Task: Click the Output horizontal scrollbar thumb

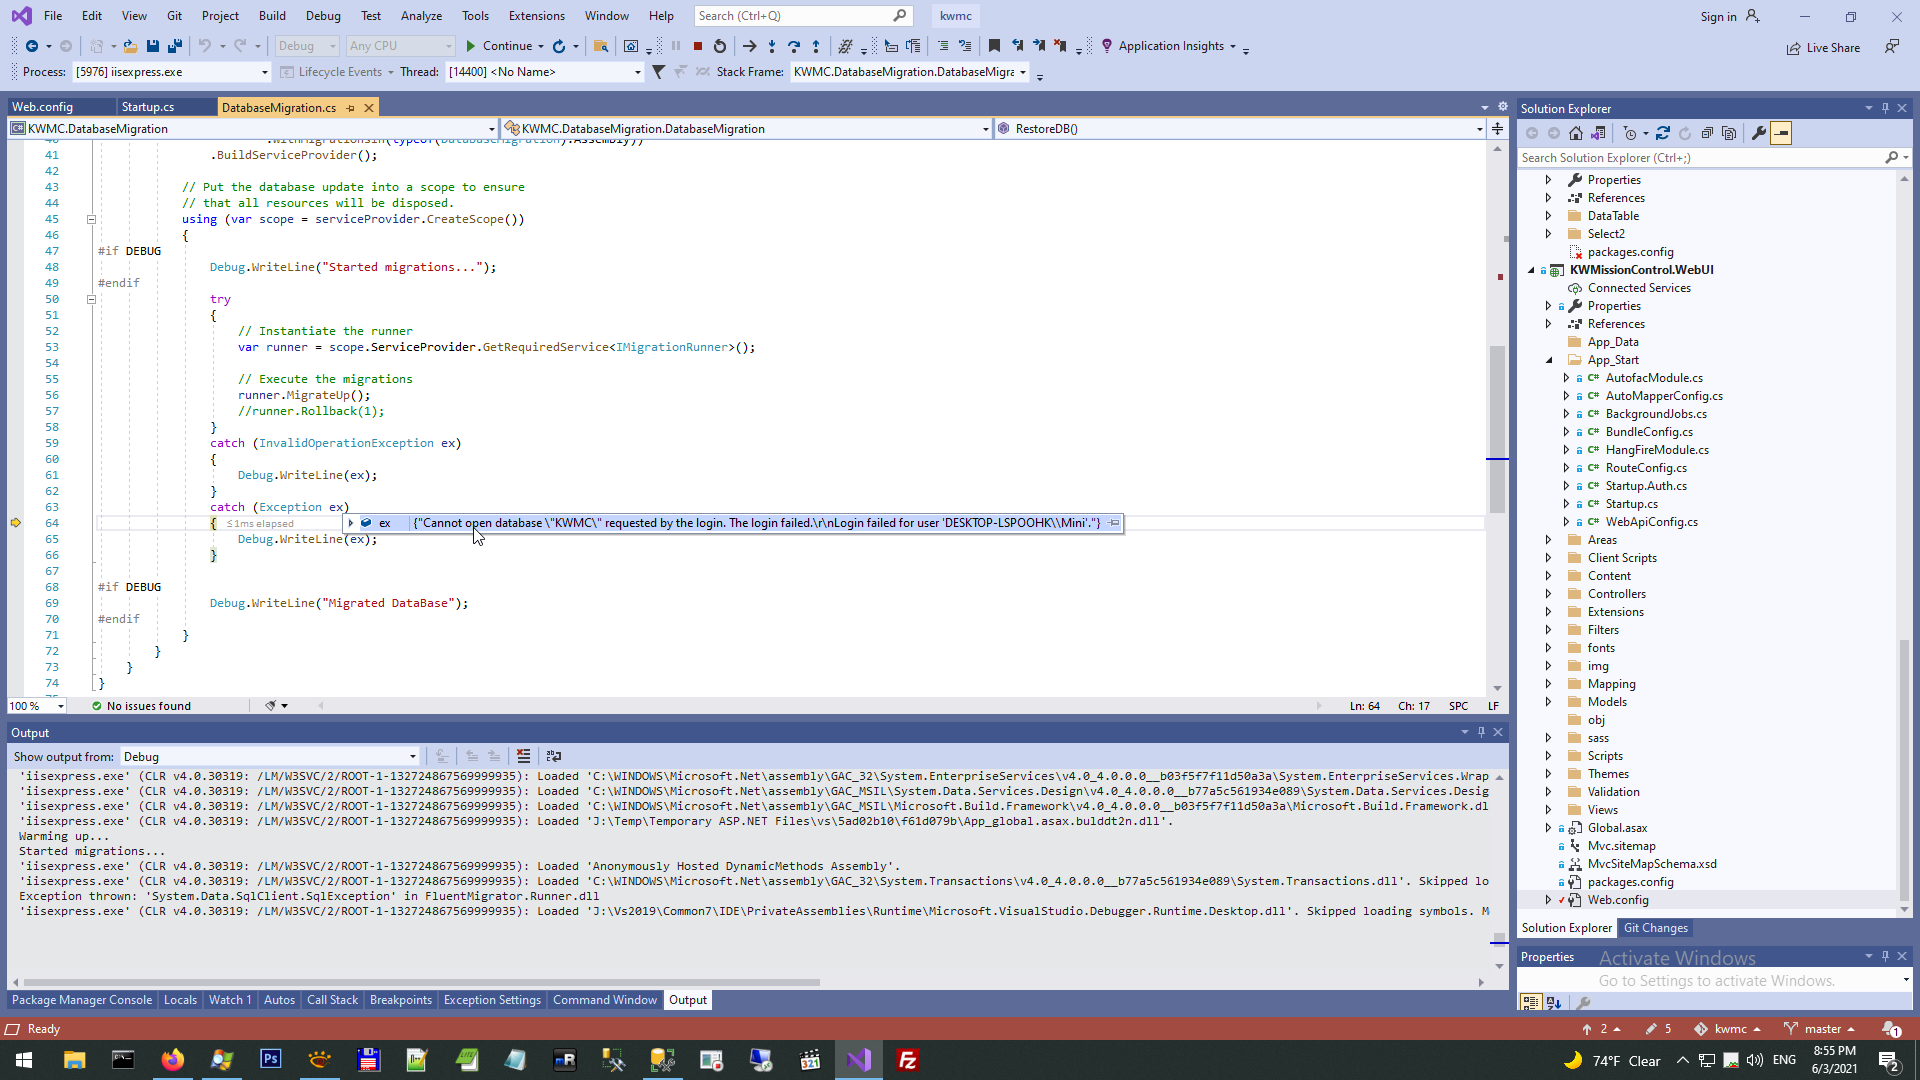Action: pyautogui.click(x=420, y=982)
